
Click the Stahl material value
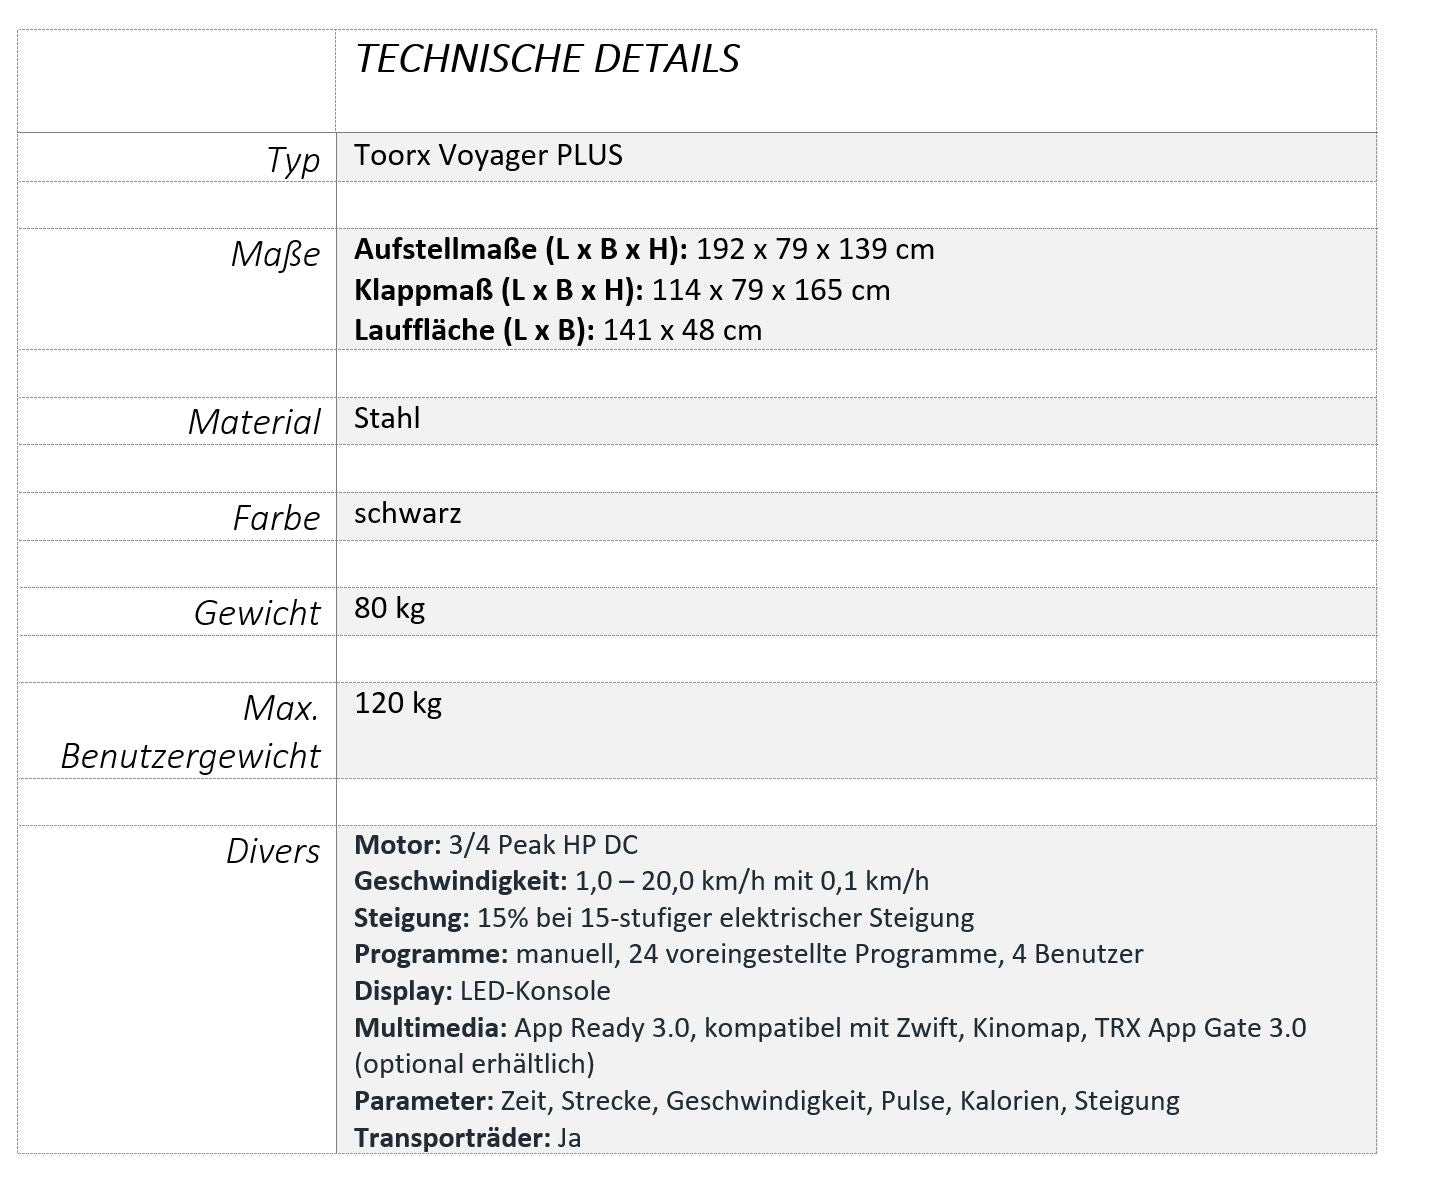point(387,418)
